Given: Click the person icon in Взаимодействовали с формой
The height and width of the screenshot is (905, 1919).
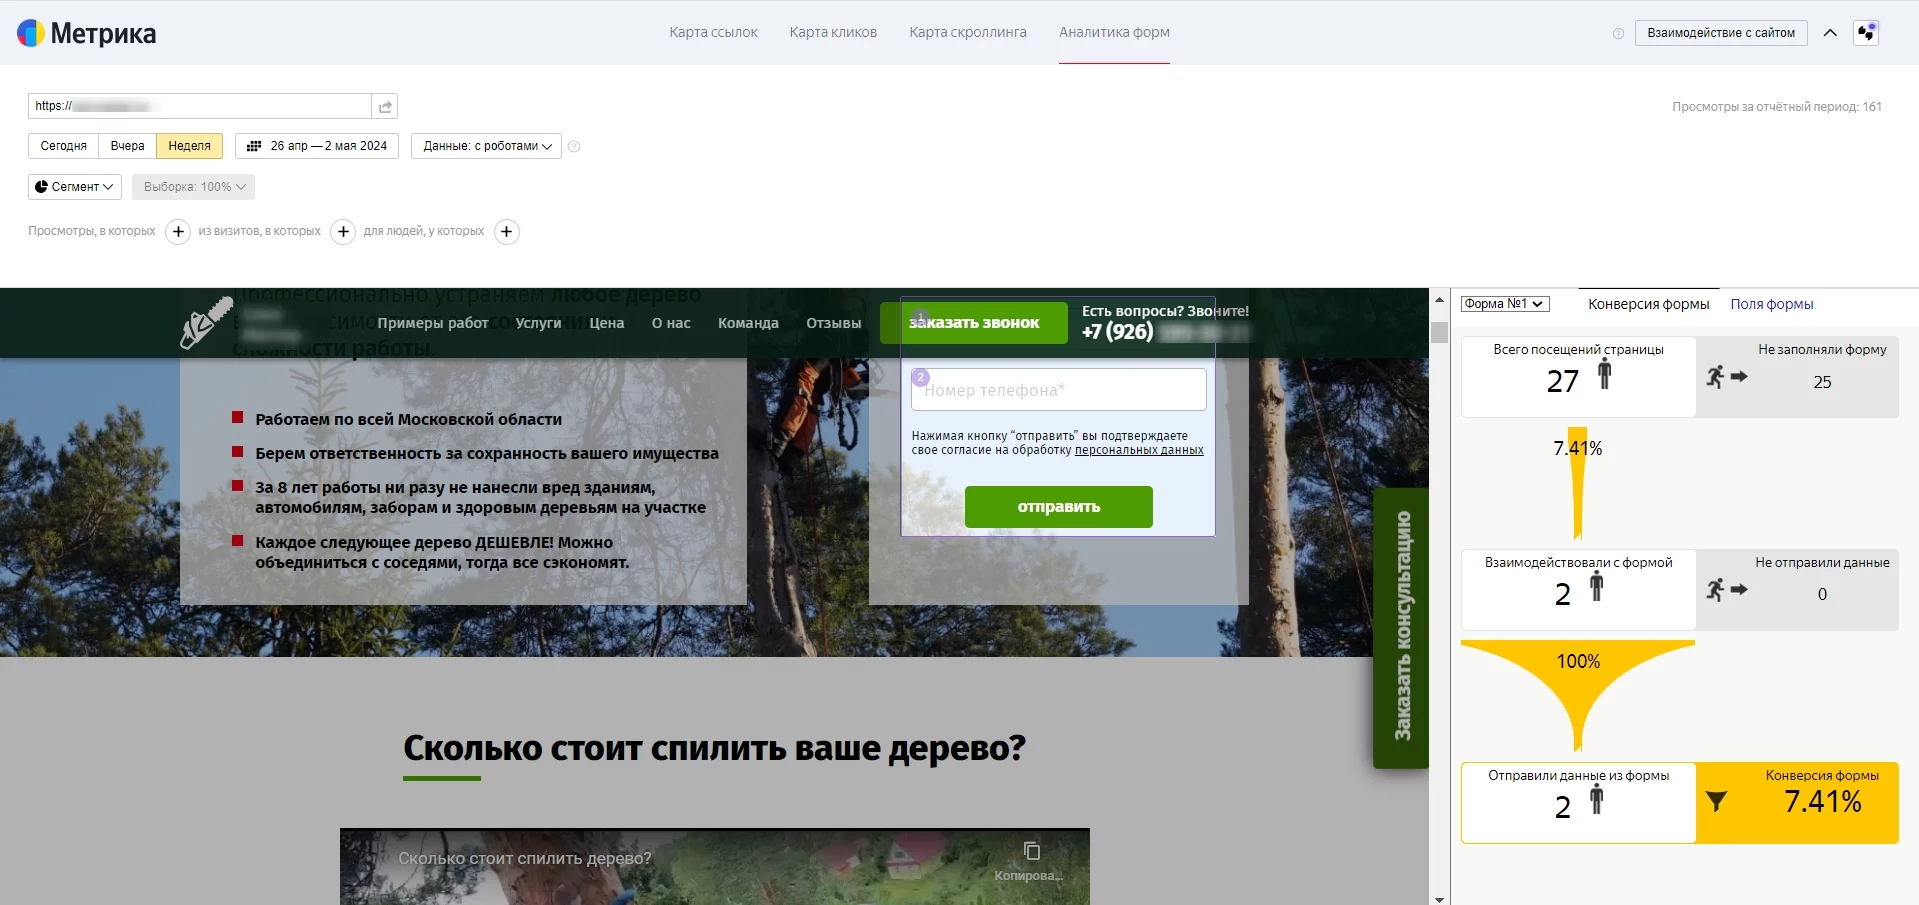Looking at the screenshot, I should pos(1596,587).
